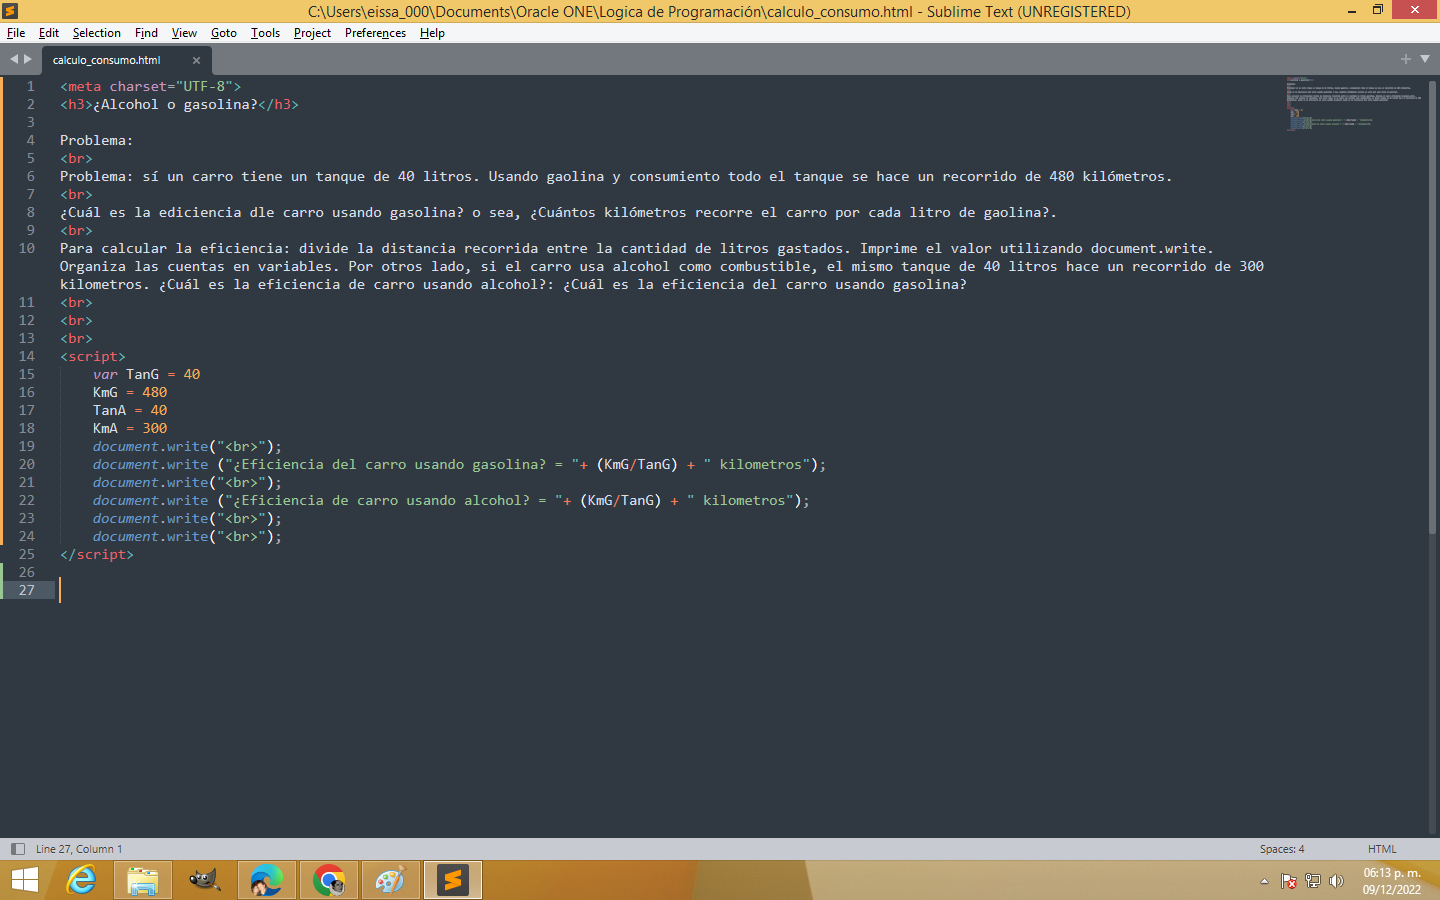Show hidden system tray icons
The image size is (1440, 900).
[x=1264, y=881]
